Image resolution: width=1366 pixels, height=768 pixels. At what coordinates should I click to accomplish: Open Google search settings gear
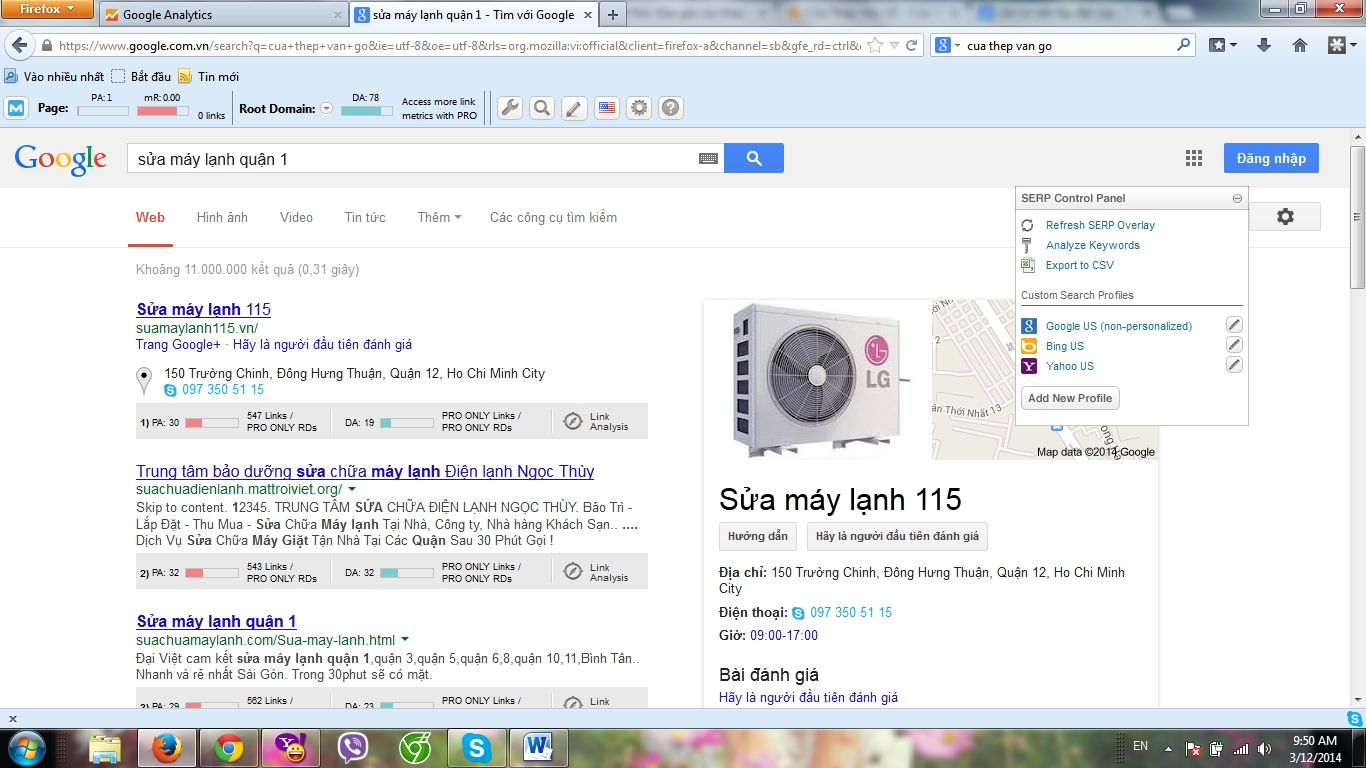[x=1286, y=216]
